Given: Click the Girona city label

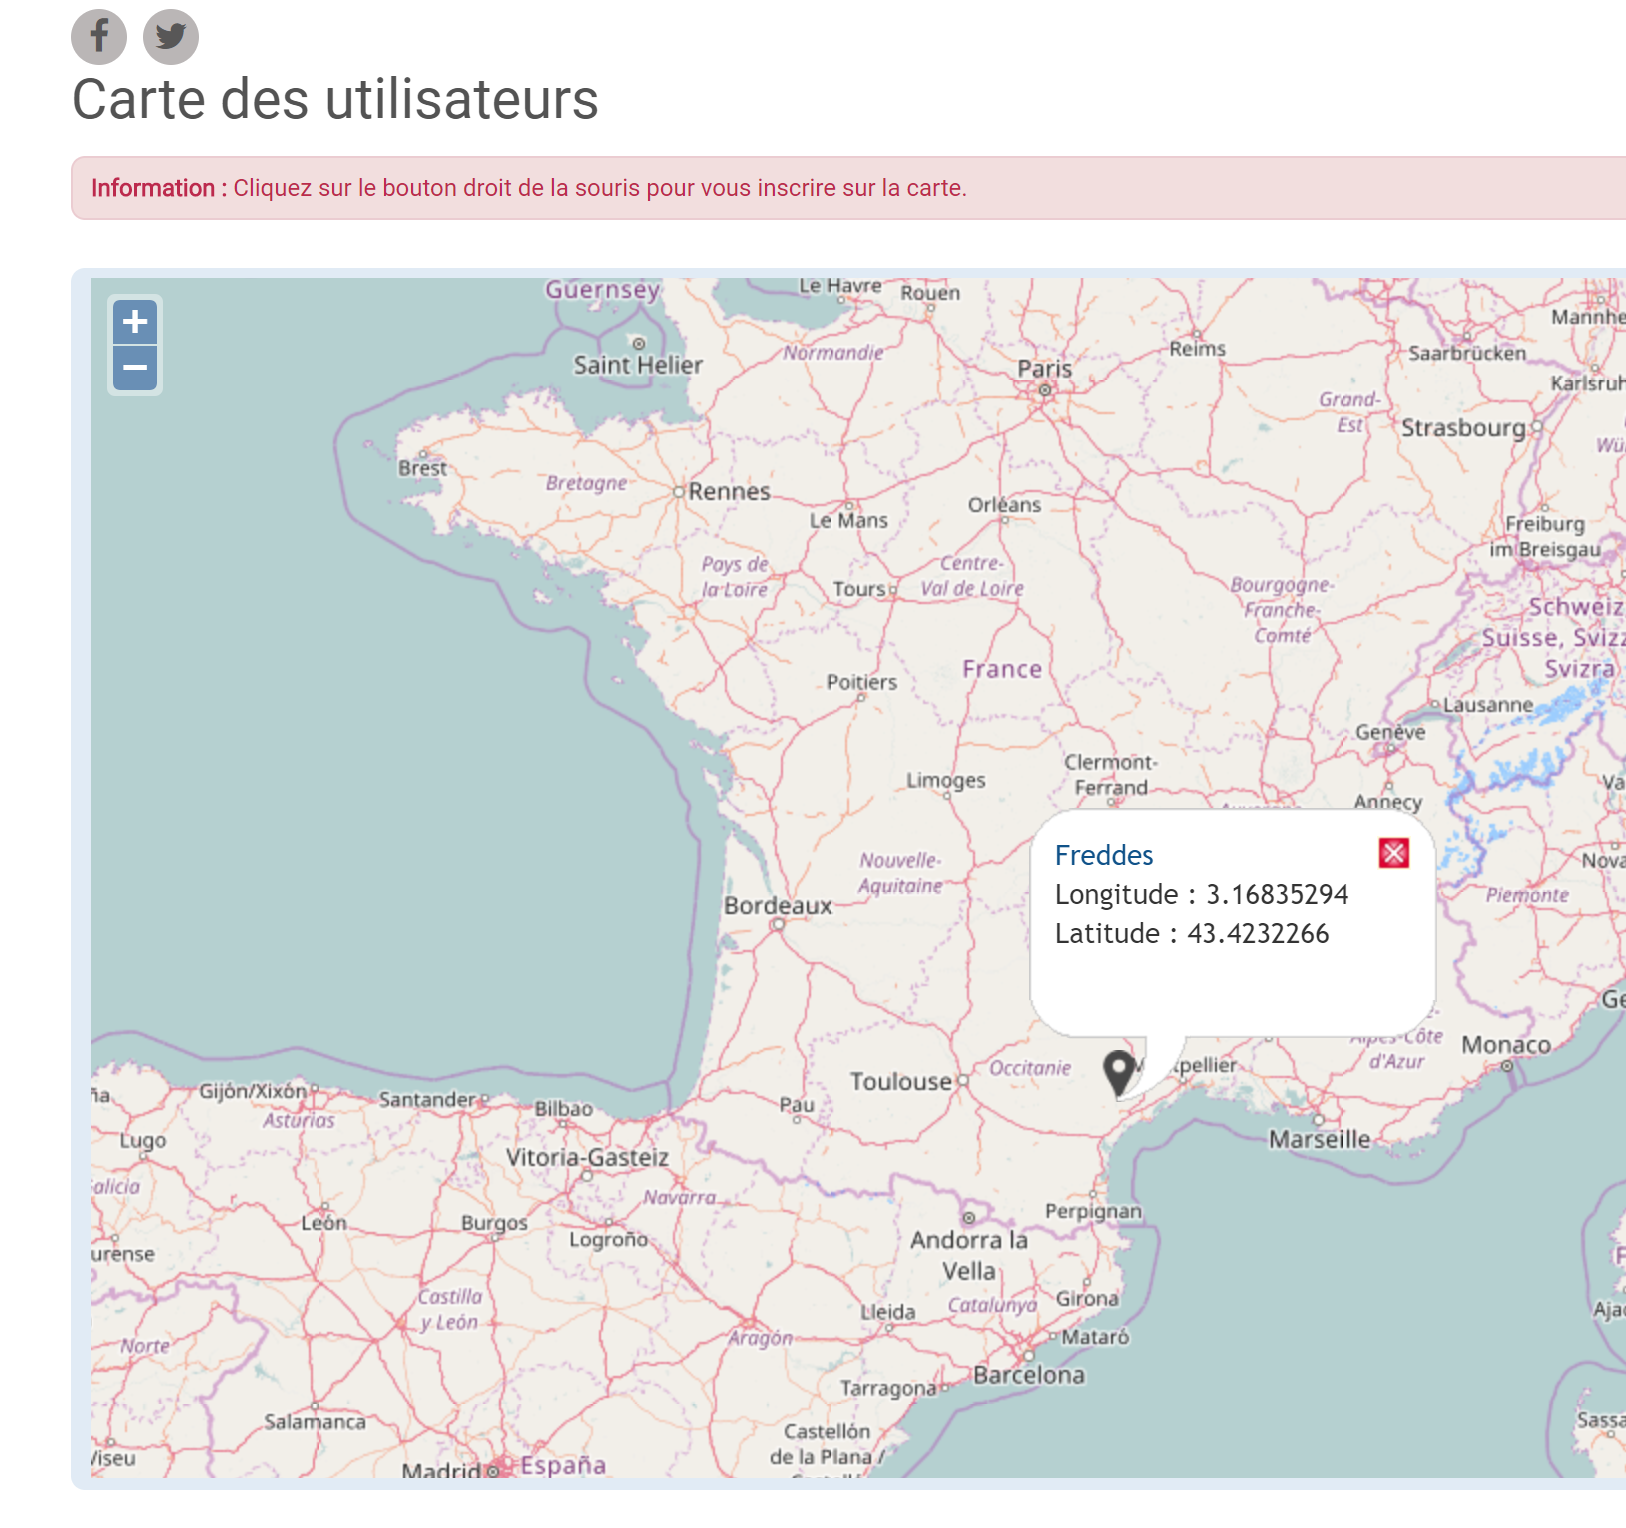Looking at the screenshot, I should point(1087,1298).
